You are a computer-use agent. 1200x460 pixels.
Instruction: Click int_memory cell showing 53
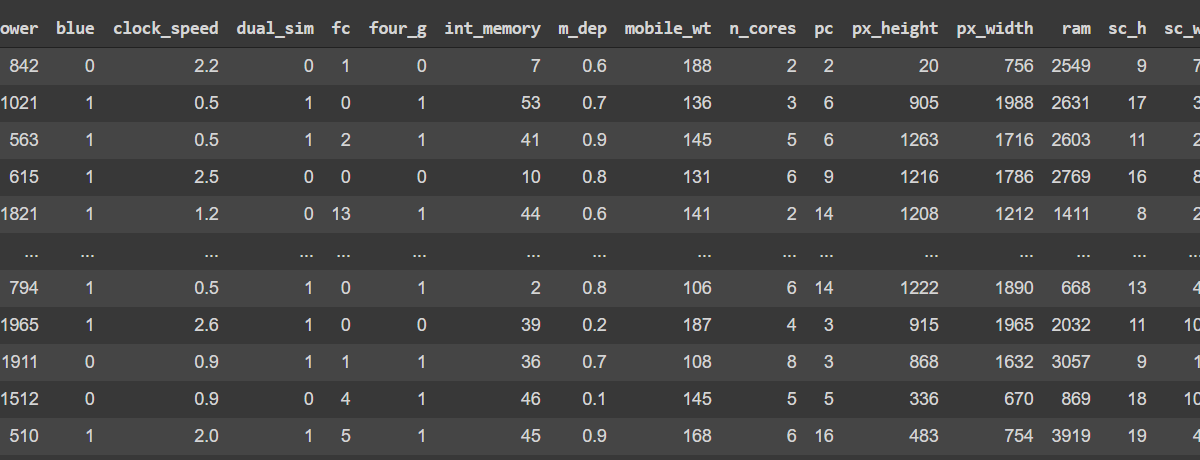[x=531, y=103]
